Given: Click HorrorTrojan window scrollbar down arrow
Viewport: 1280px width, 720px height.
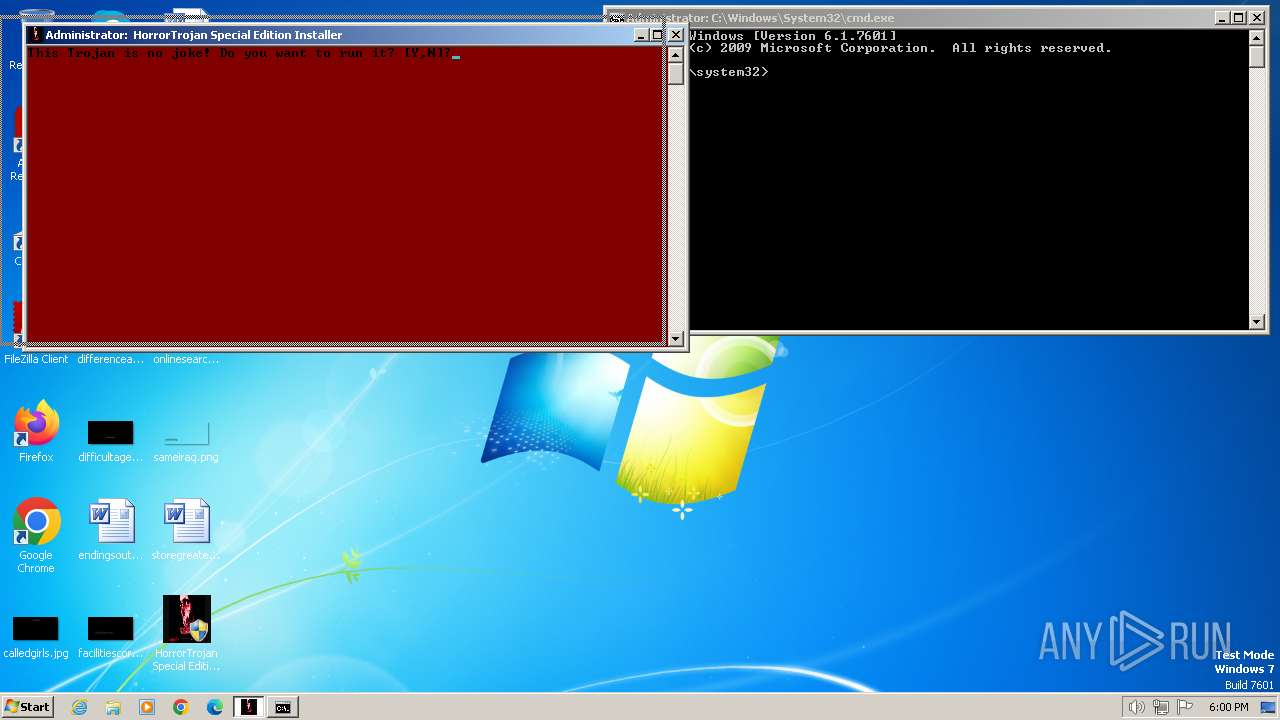Looking at the screenshot, I should (x=676, y=339).
